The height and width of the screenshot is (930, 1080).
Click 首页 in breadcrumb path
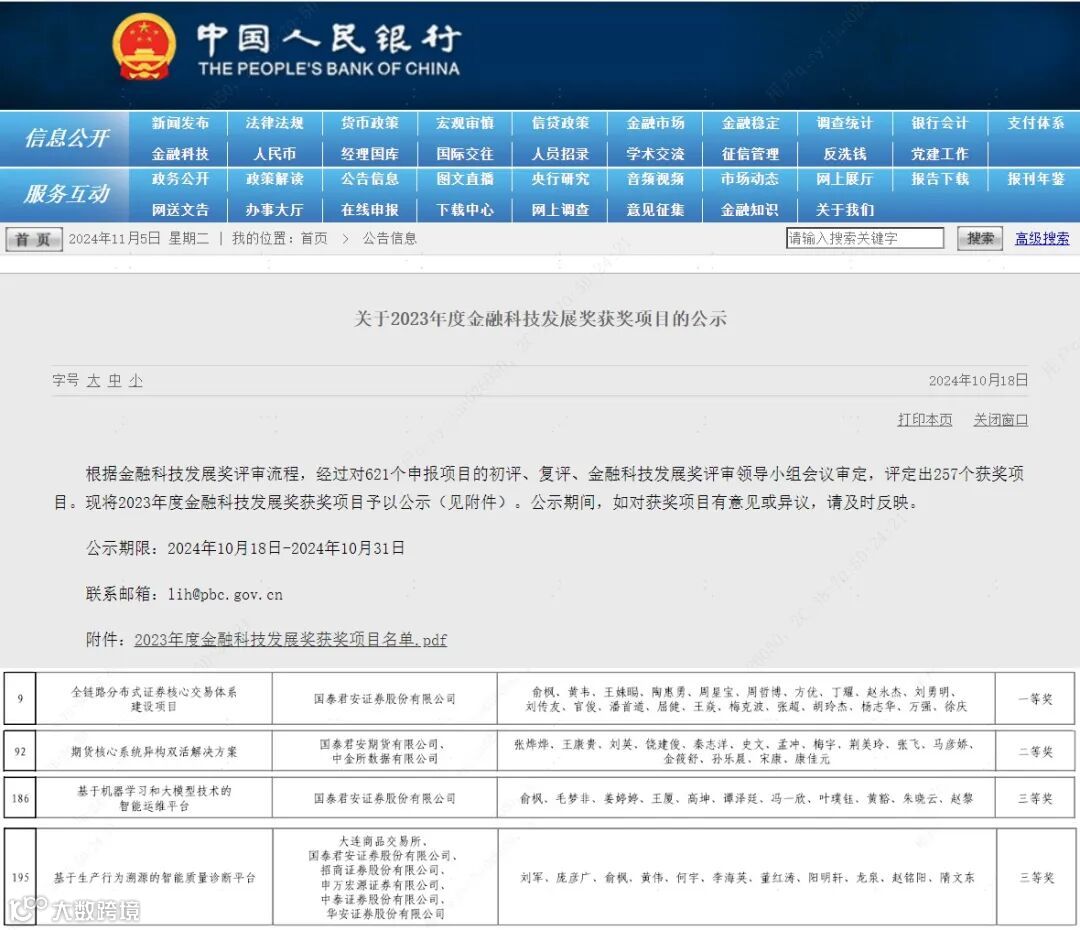[314, 238]
